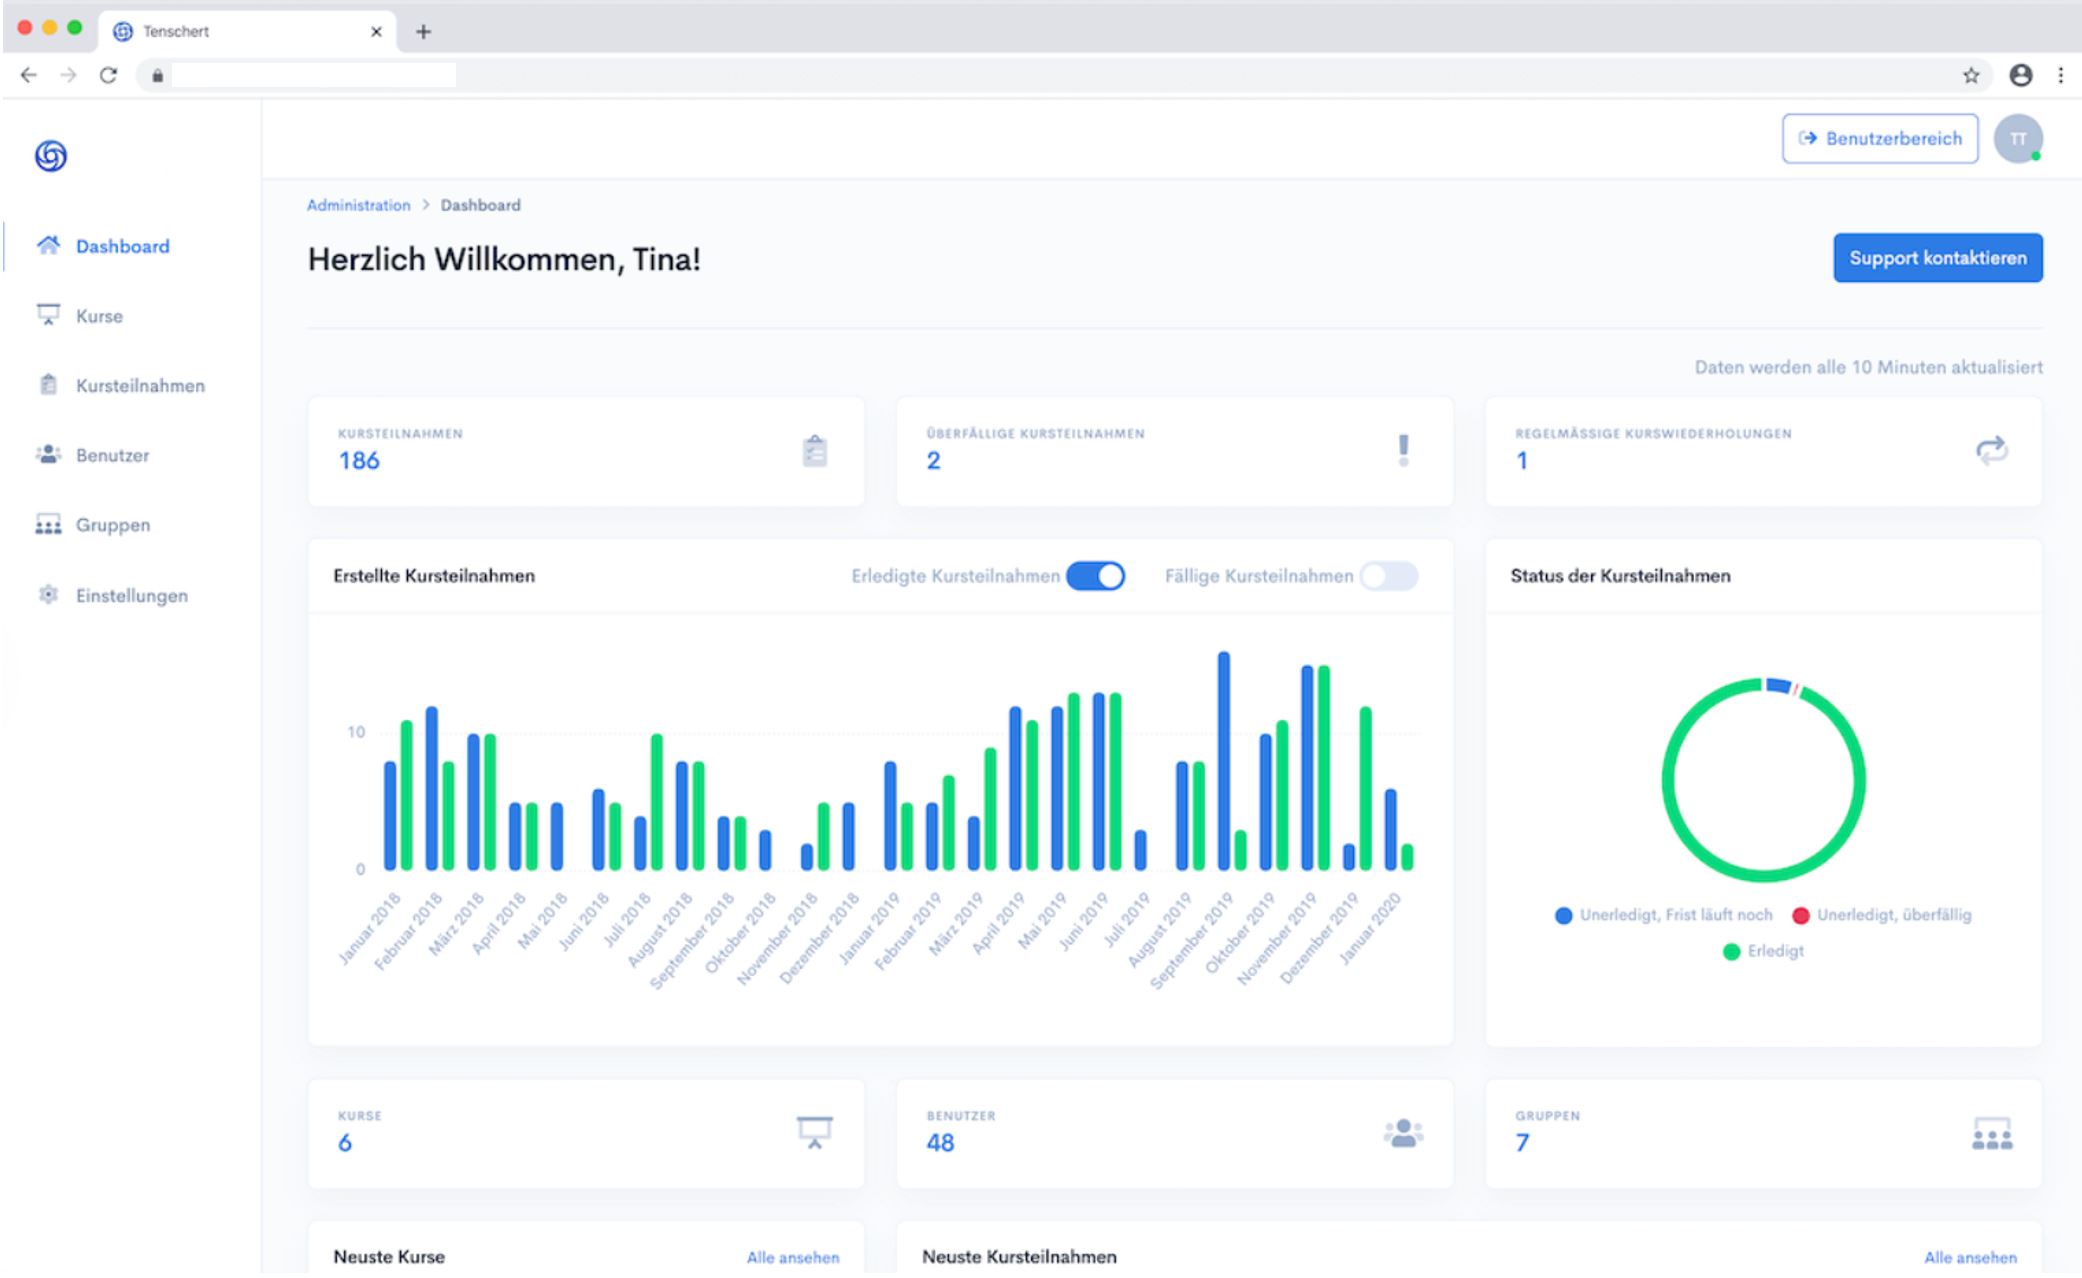Click the Support kontaktieren button

tap(1937, 258)
